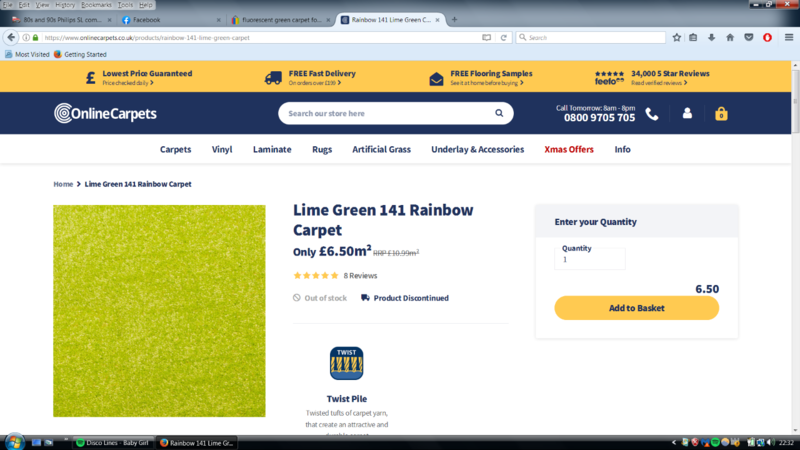Click the Quantity input field

[589, 259]
